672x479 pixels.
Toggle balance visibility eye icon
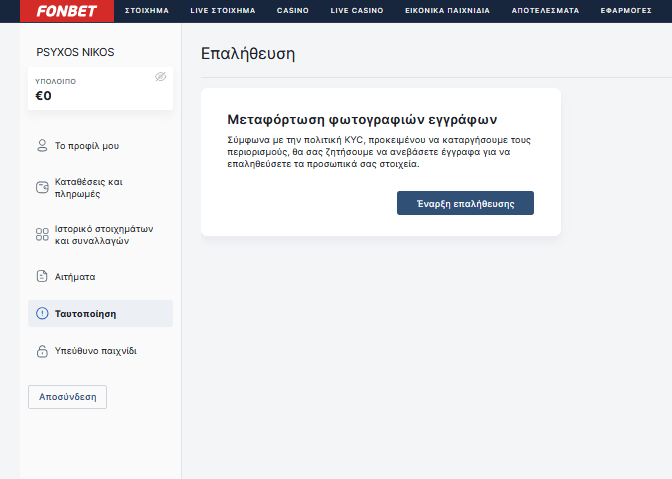click(x=160, y=77)
